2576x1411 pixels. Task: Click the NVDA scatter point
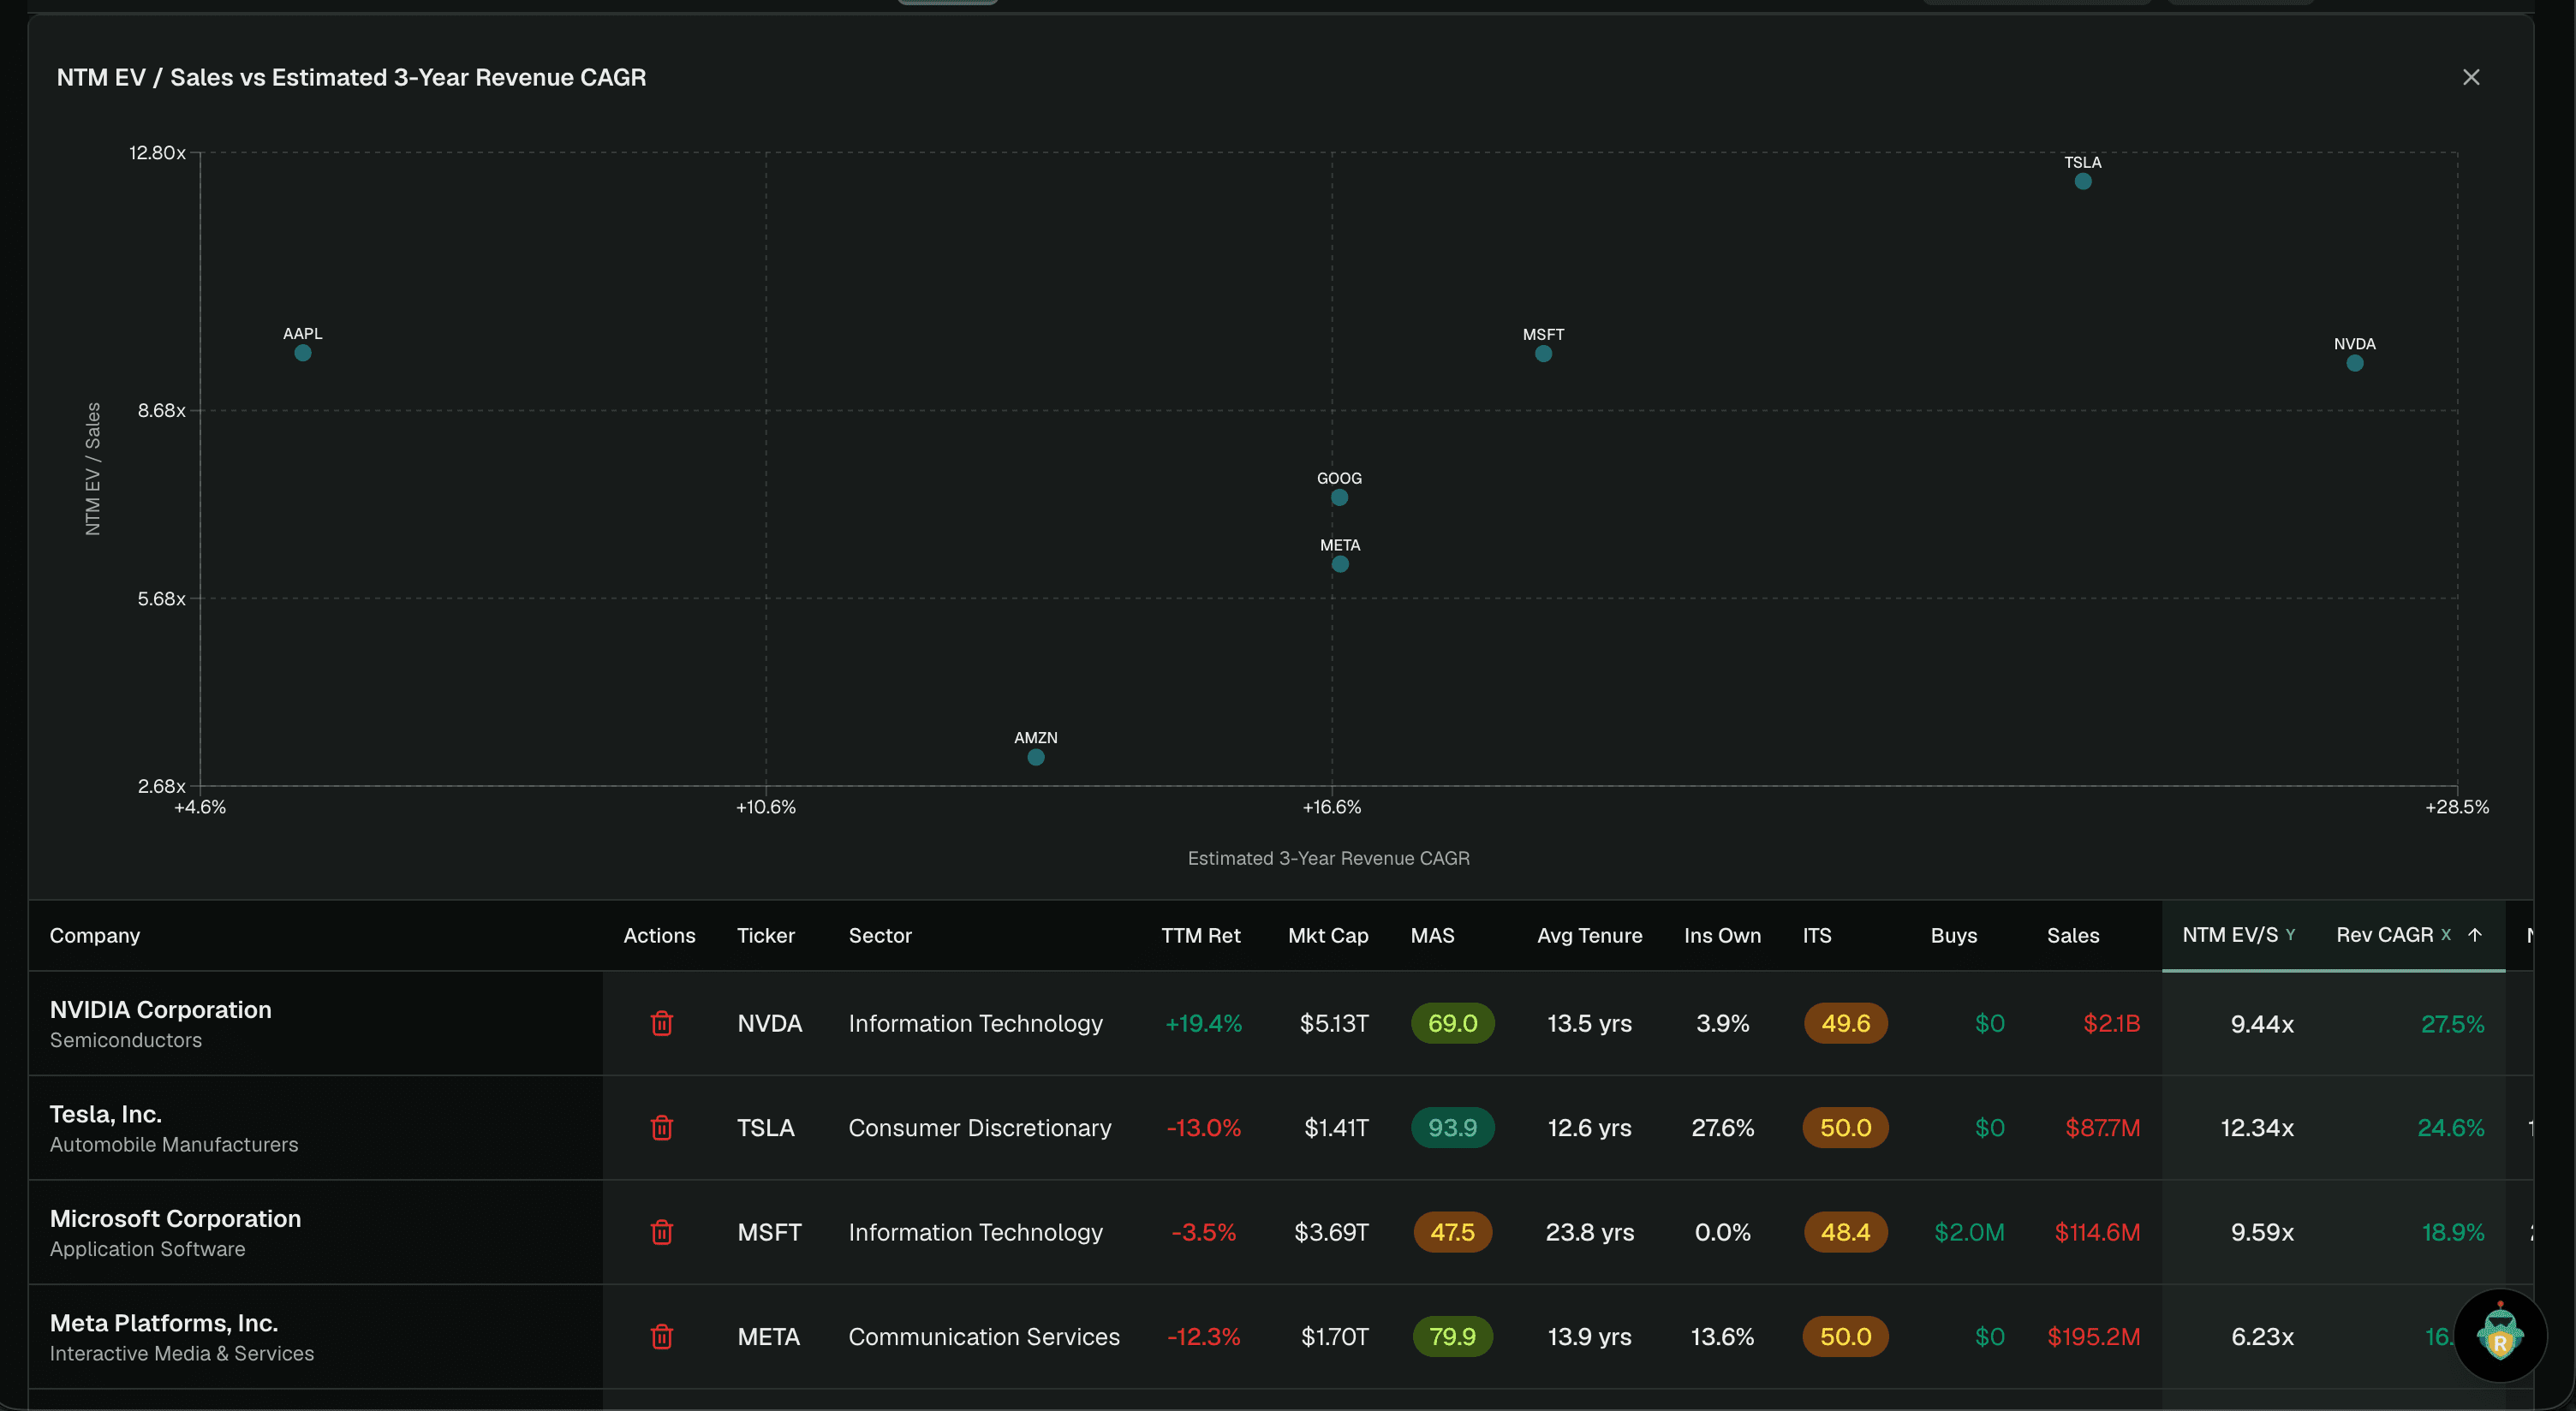pyautogui.click(x=2354, y=363)
